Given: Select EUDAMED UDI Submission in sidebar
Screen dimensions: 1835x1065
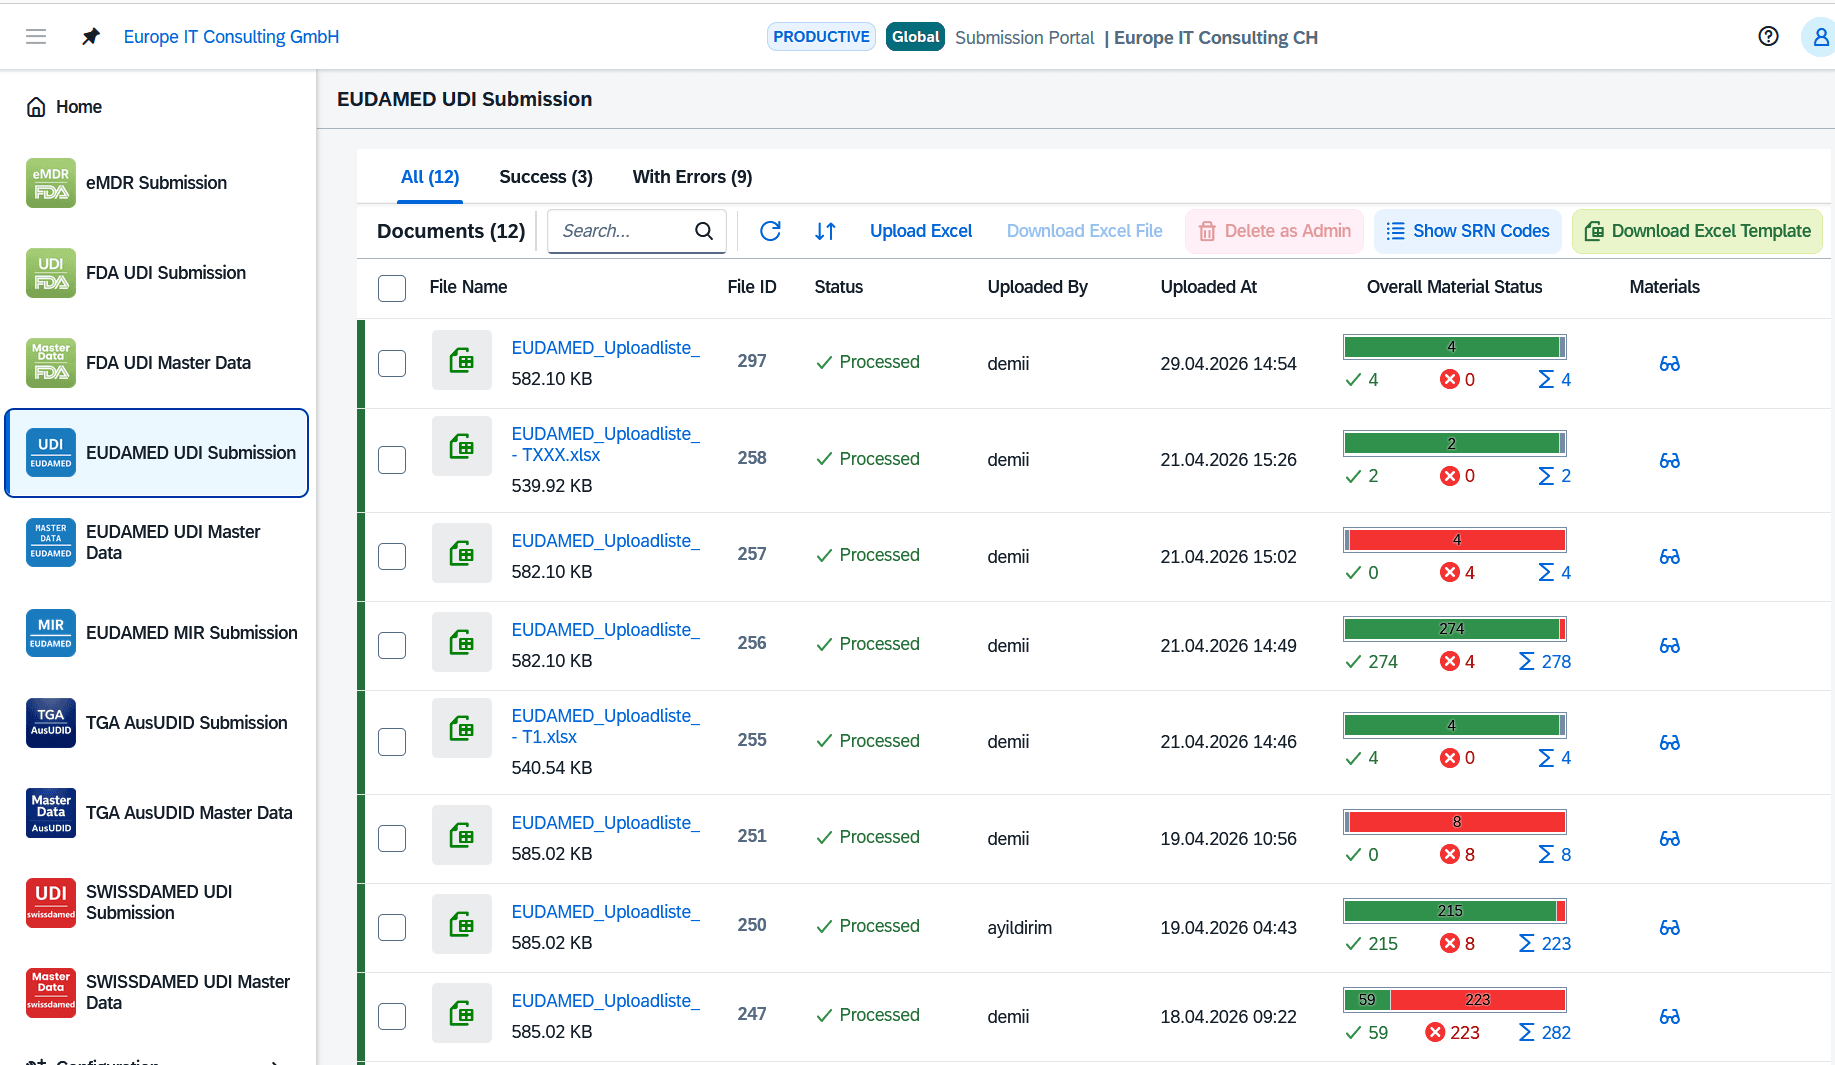Looking at the screenshot, I should [x=157, y=453].
